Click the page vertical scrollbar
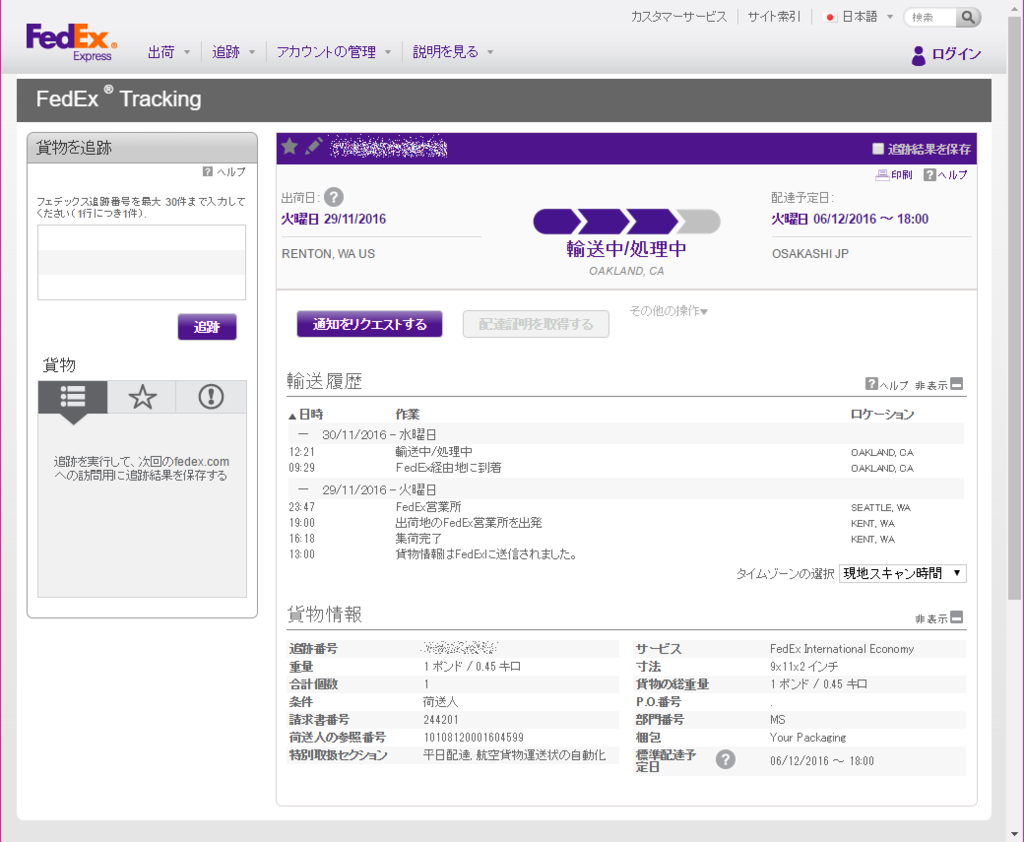Viewport: 1024px width, 842px height. (x=1014, y=307)
